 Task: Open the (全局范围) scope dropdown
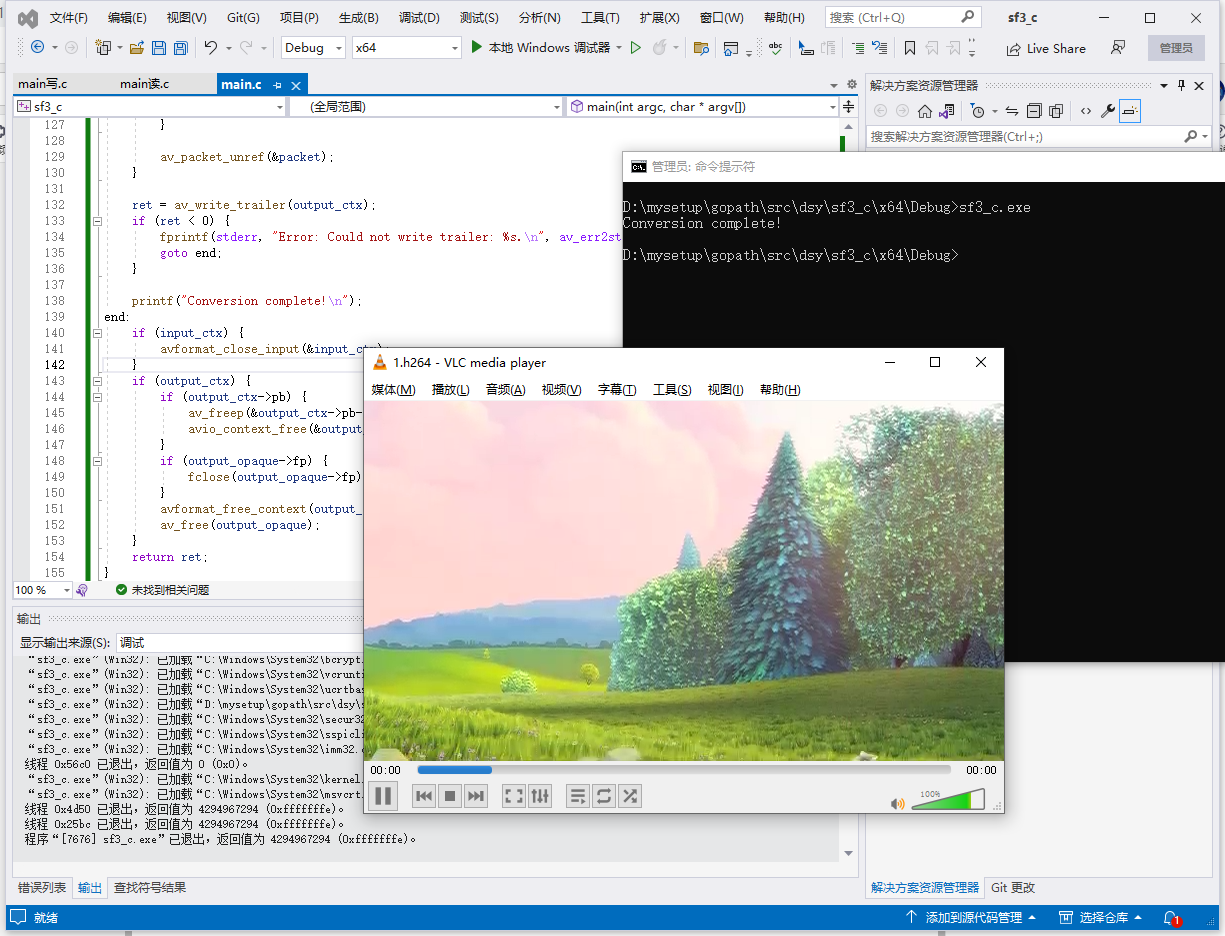426,106
